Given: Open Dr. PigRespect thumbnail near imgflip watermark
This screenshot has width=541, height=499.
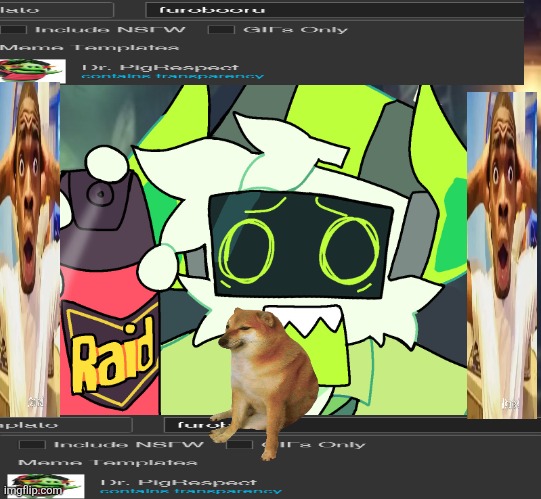Looking at the screenshot, I should pyautogui.click(x=45, y=486).
